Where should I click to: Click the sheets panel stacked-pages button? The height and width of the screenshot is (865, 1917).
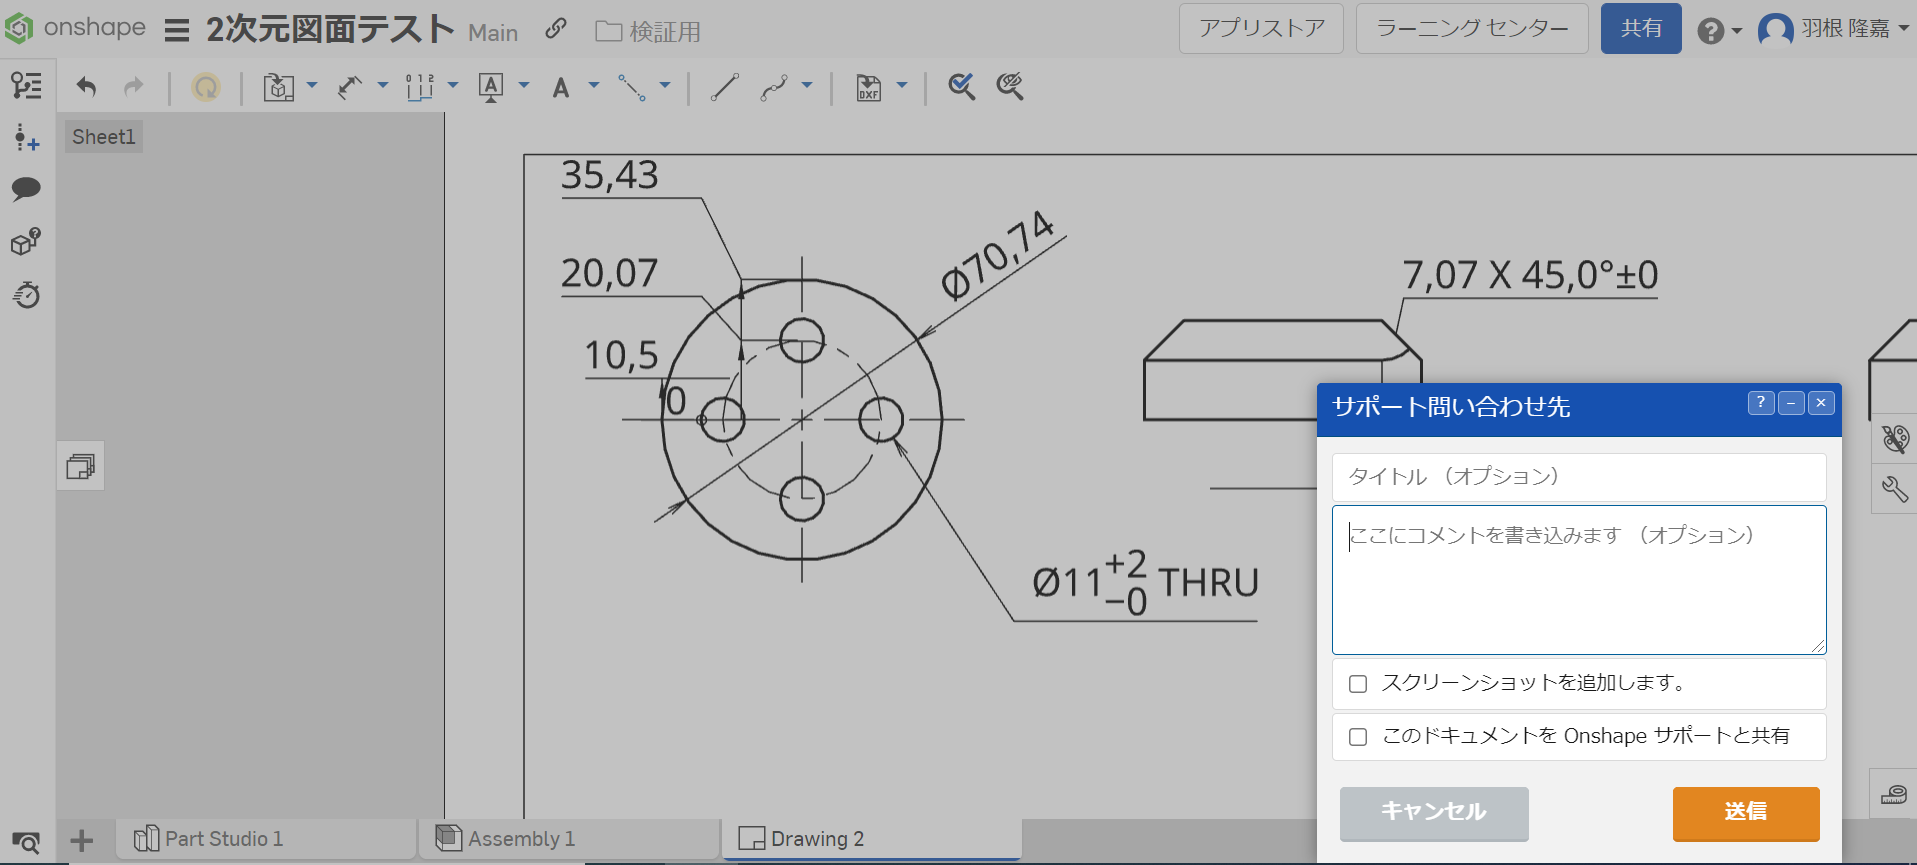[81, 466]
